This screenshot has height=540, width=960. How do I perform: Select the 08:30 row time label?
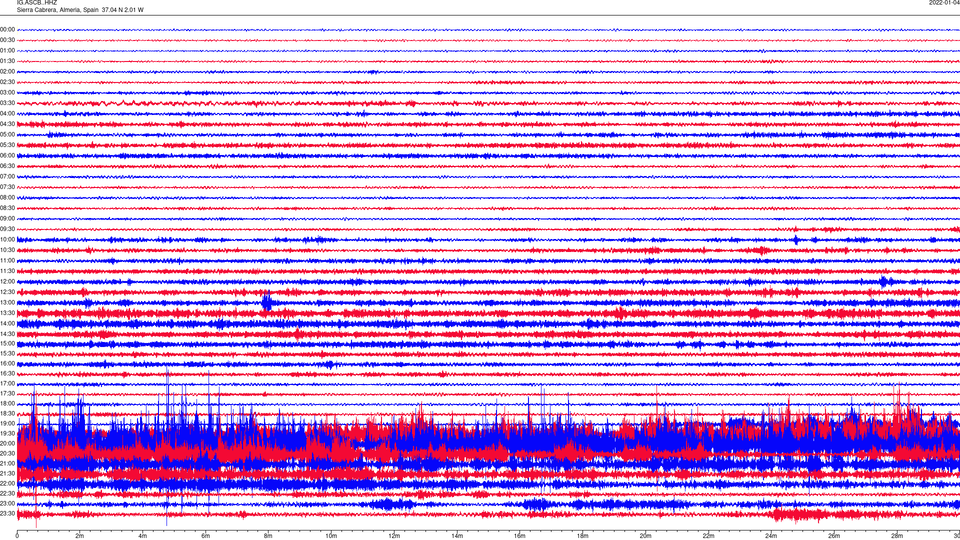[x=7, y=208]
